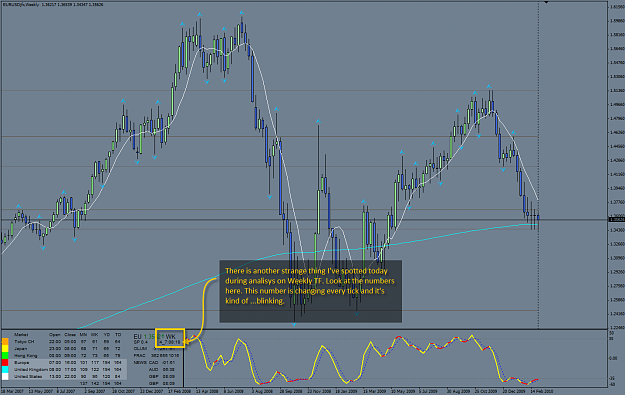Select the "Japan" market row label
Viewport: 625px width, 395px height.
click(20, 349)
